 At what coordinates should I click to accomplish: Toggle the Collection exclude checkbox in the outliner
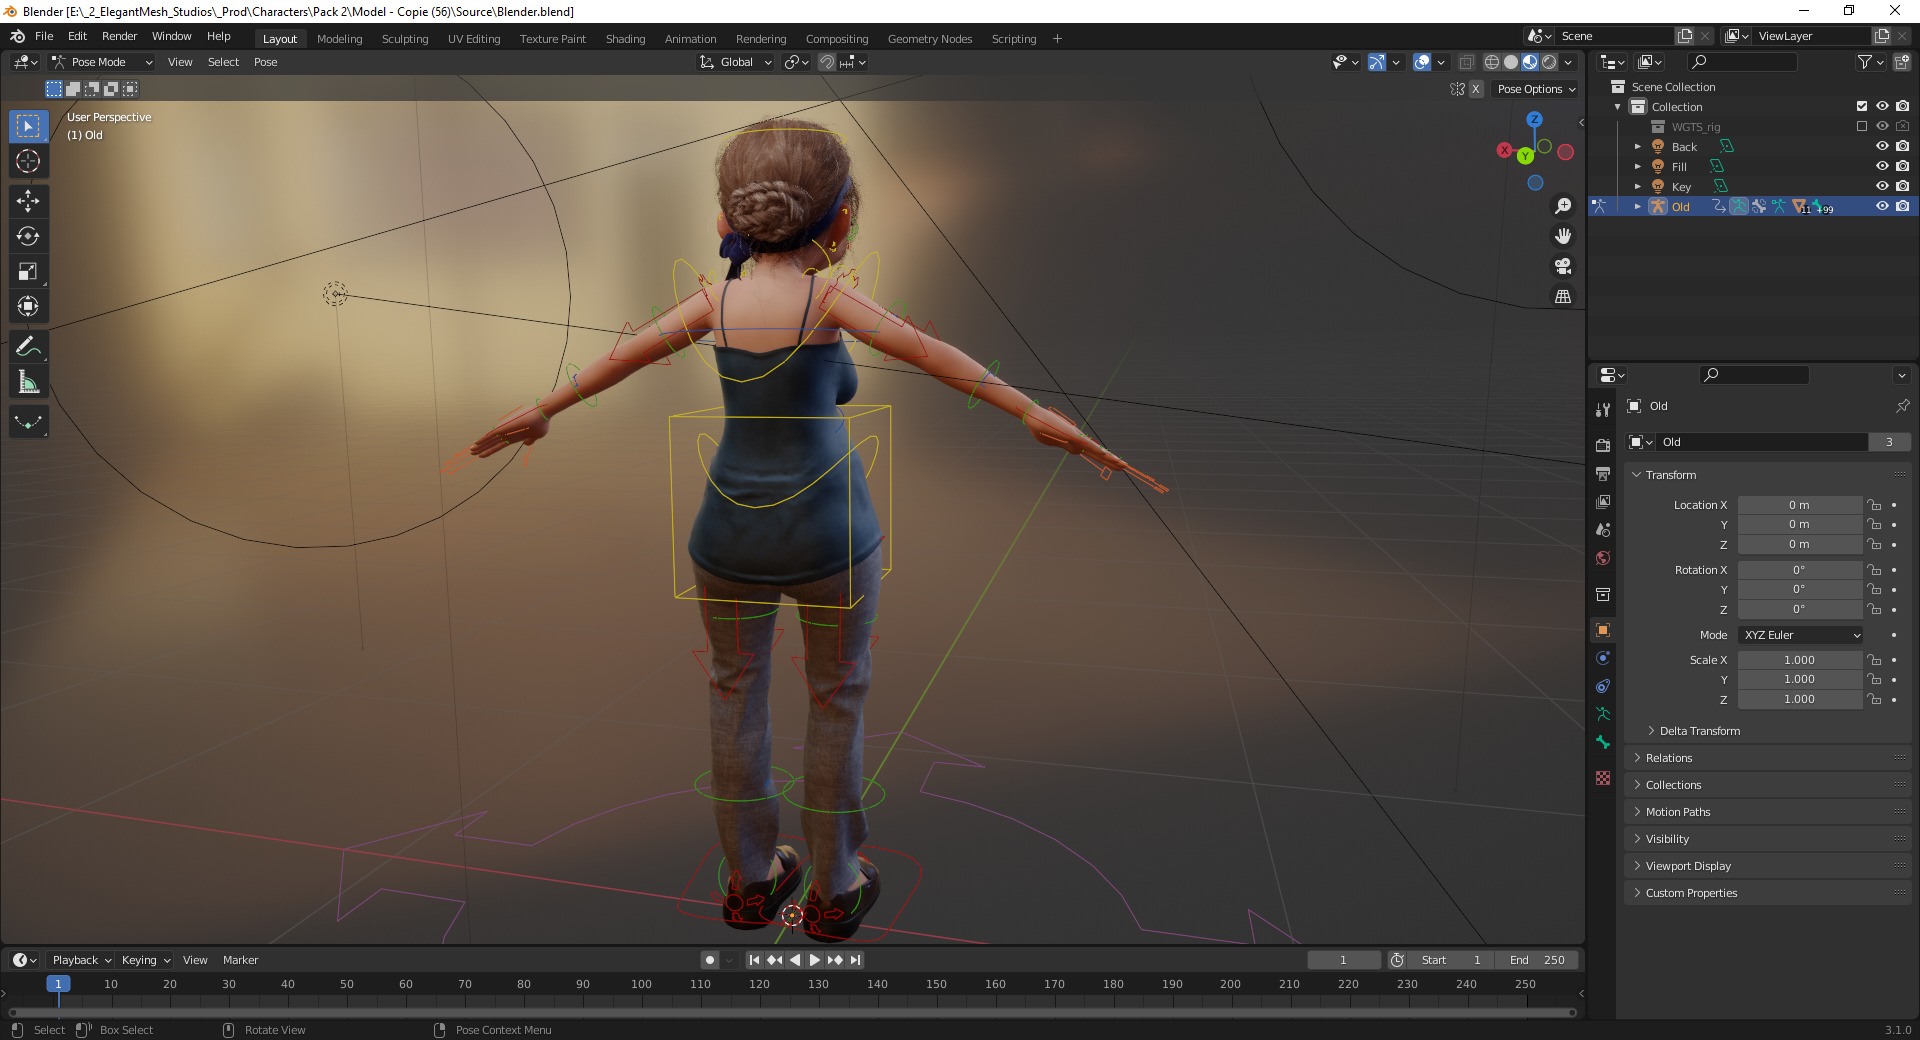coord(1862,106)
